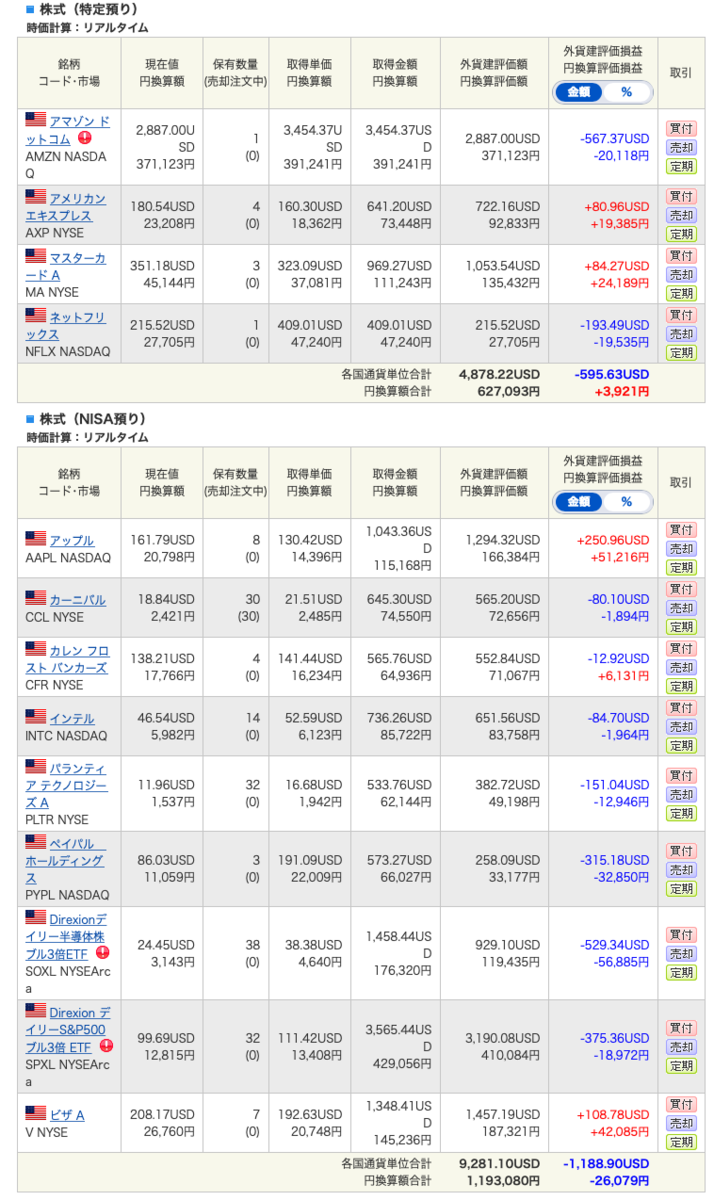This screenshot has height=1200, width=714.
Task: Click 定期 for MA Mastercard
Action: click(x=681, y=293)
